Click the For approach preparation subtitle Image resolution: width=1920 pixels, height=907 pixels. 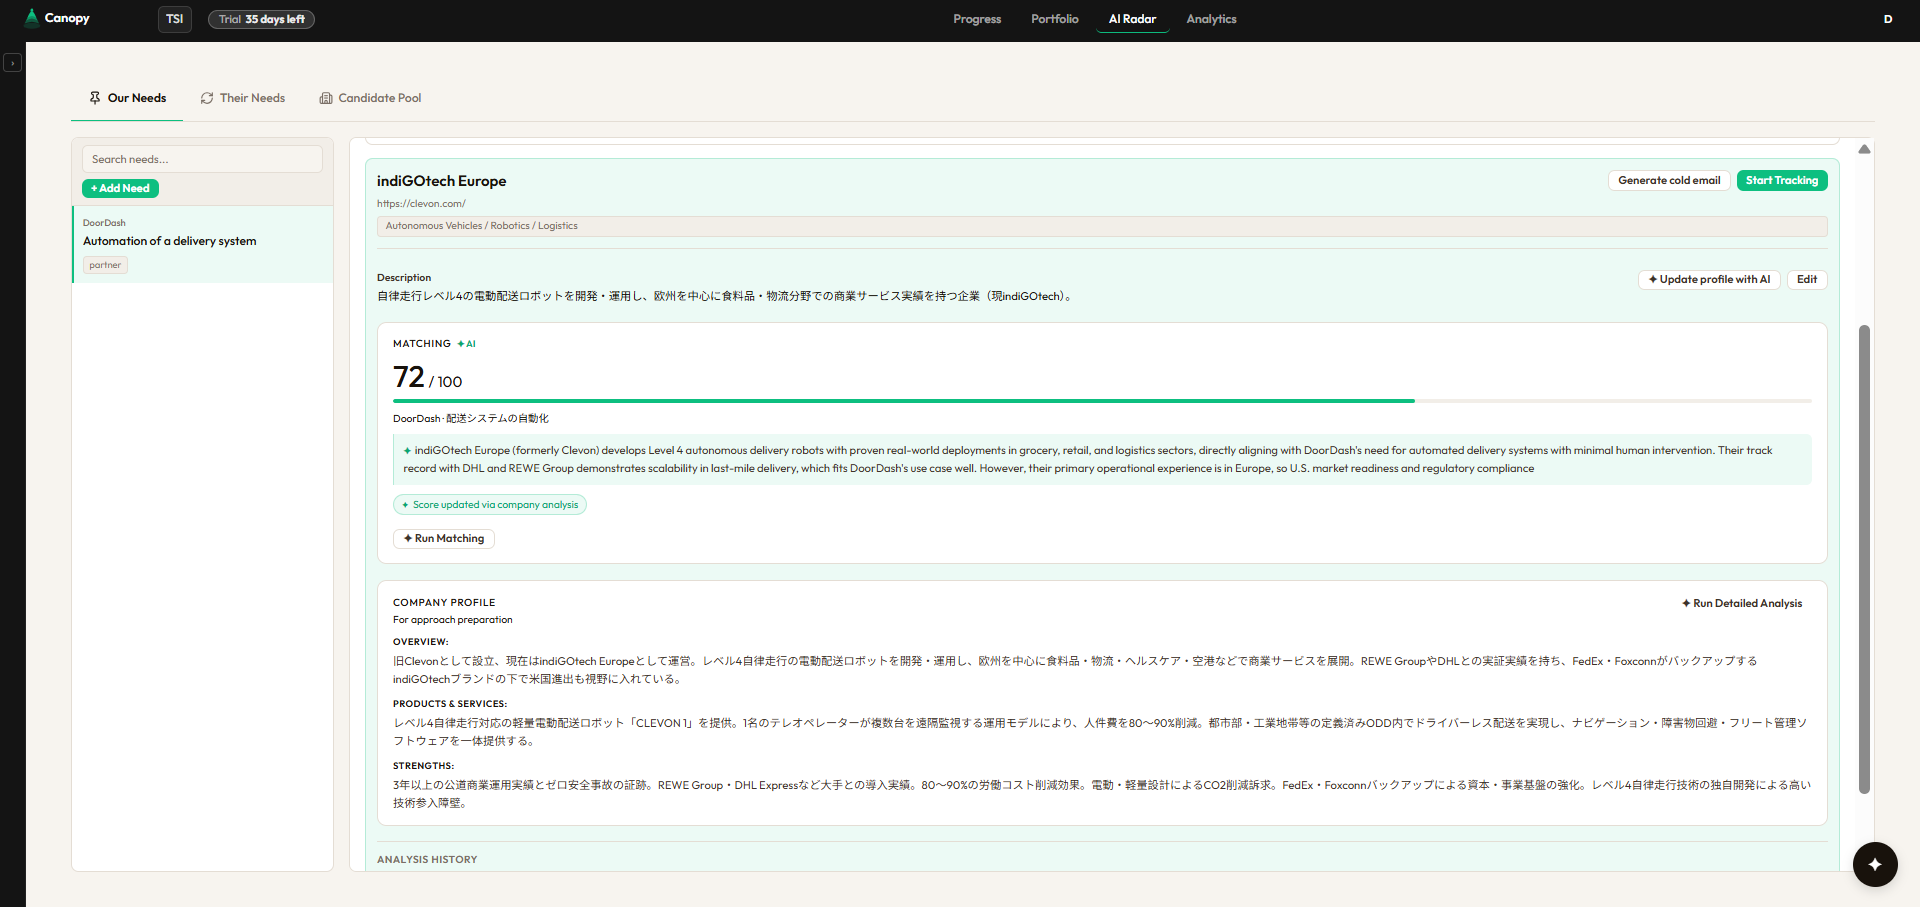[x=452, y=620]
